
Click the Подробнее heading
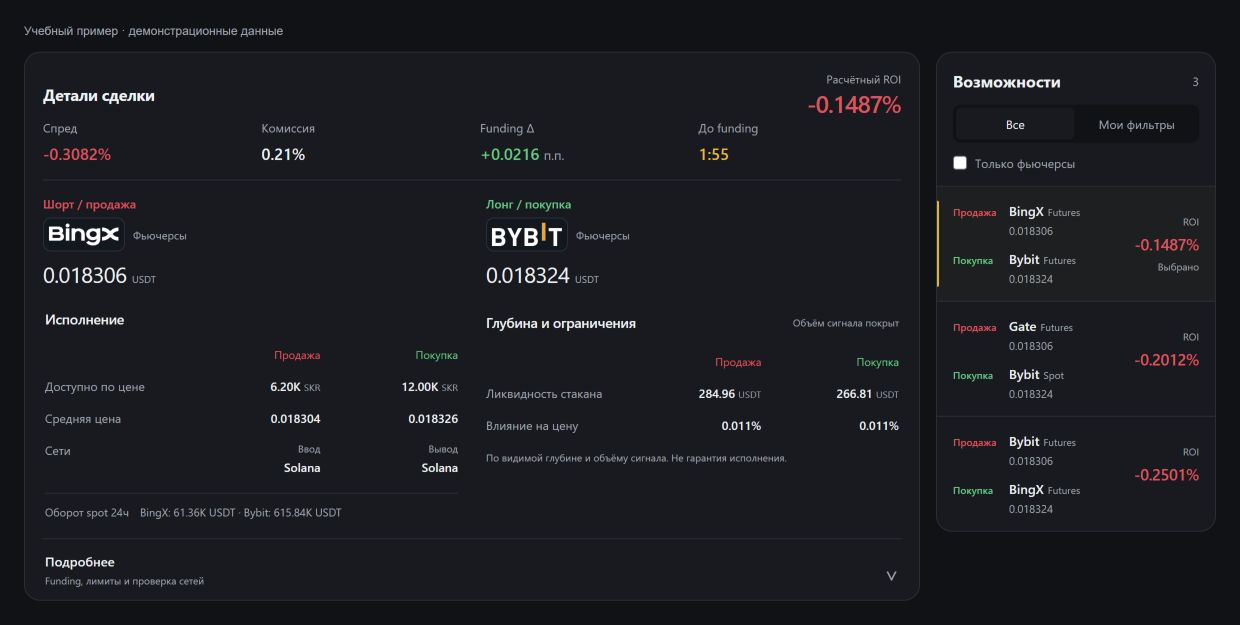coord(80,562)
